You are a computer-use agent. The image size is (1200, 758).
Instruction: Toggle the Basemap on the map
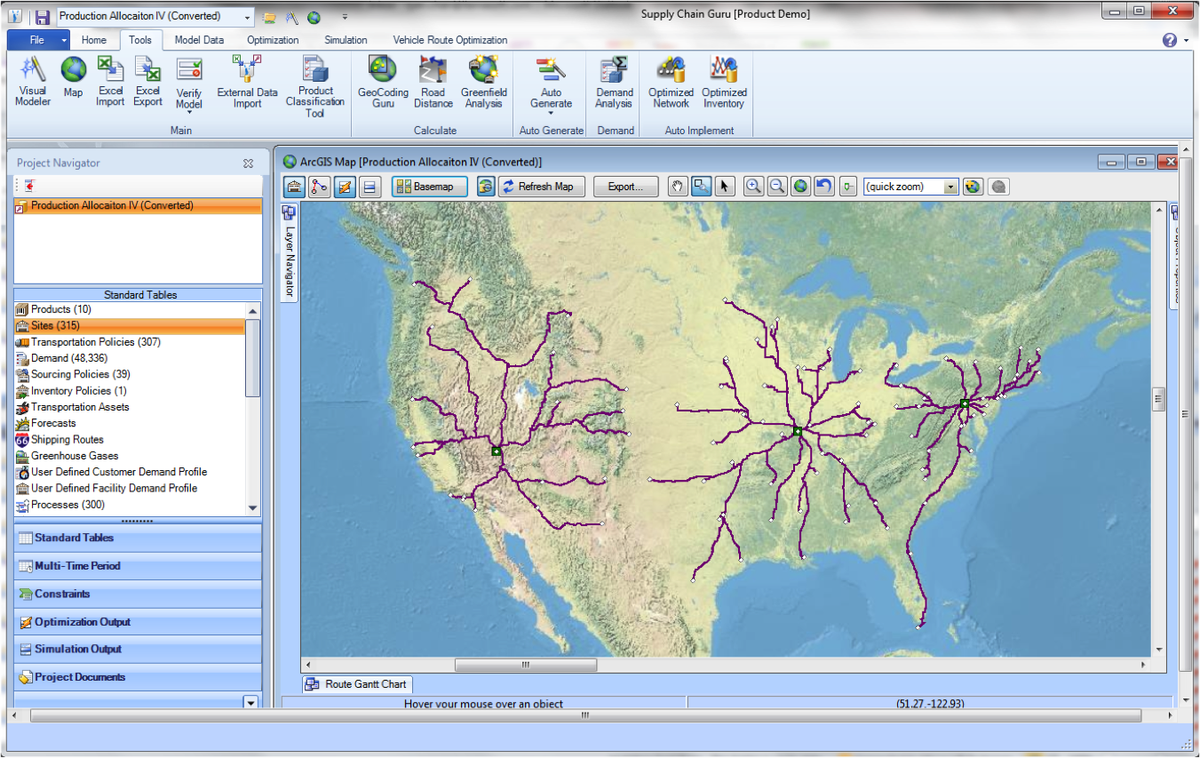pos(428,186)
